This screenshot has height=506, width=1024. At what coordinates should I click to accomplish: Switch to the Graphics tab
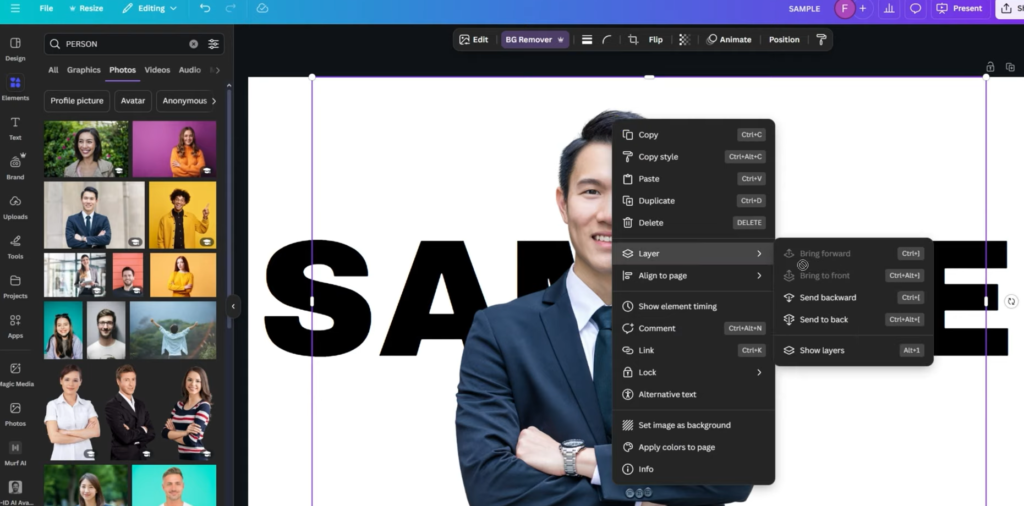tap(84, 70)
